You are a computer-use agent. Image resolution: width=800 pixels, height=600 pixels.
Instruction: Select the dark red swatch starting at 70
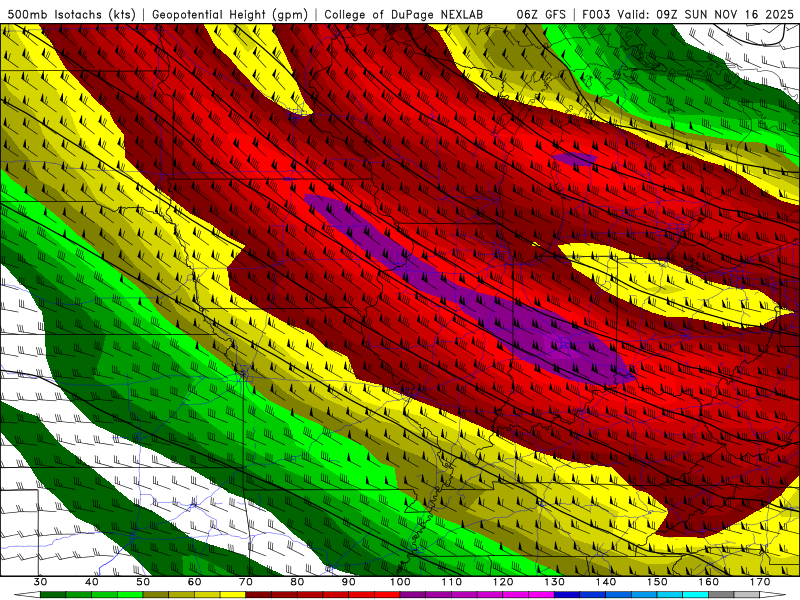[x=259, y=595]
